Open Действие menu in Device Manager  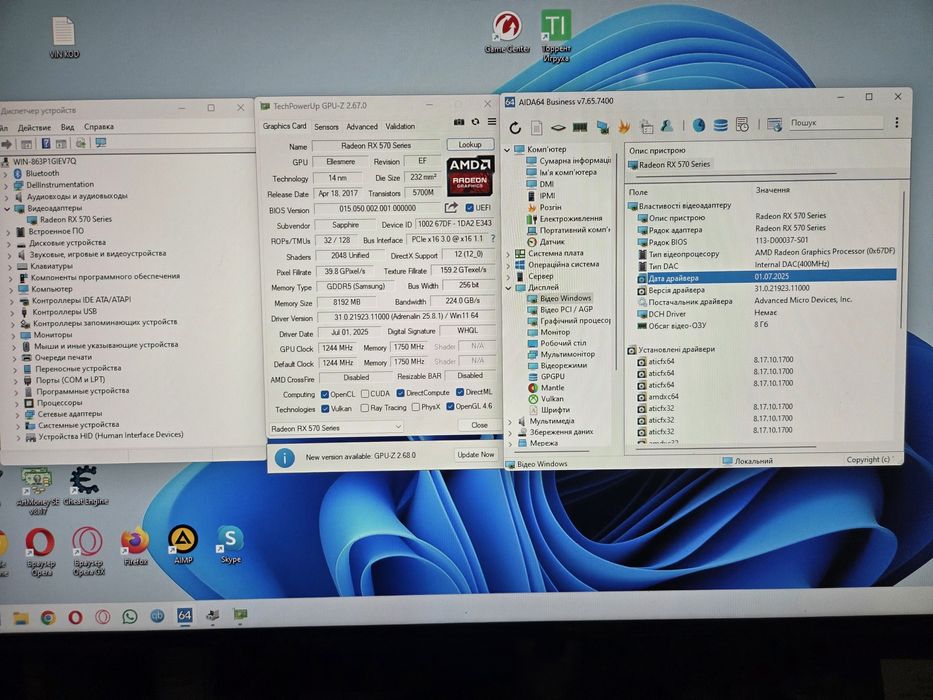pyautogui.click(x=34, y=127)
